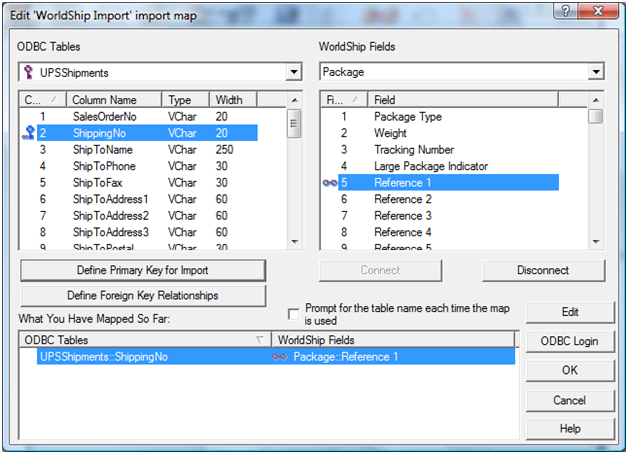The image size is (628, 454).
Task: Click the ODBC Login button
Action: point(570,342)
